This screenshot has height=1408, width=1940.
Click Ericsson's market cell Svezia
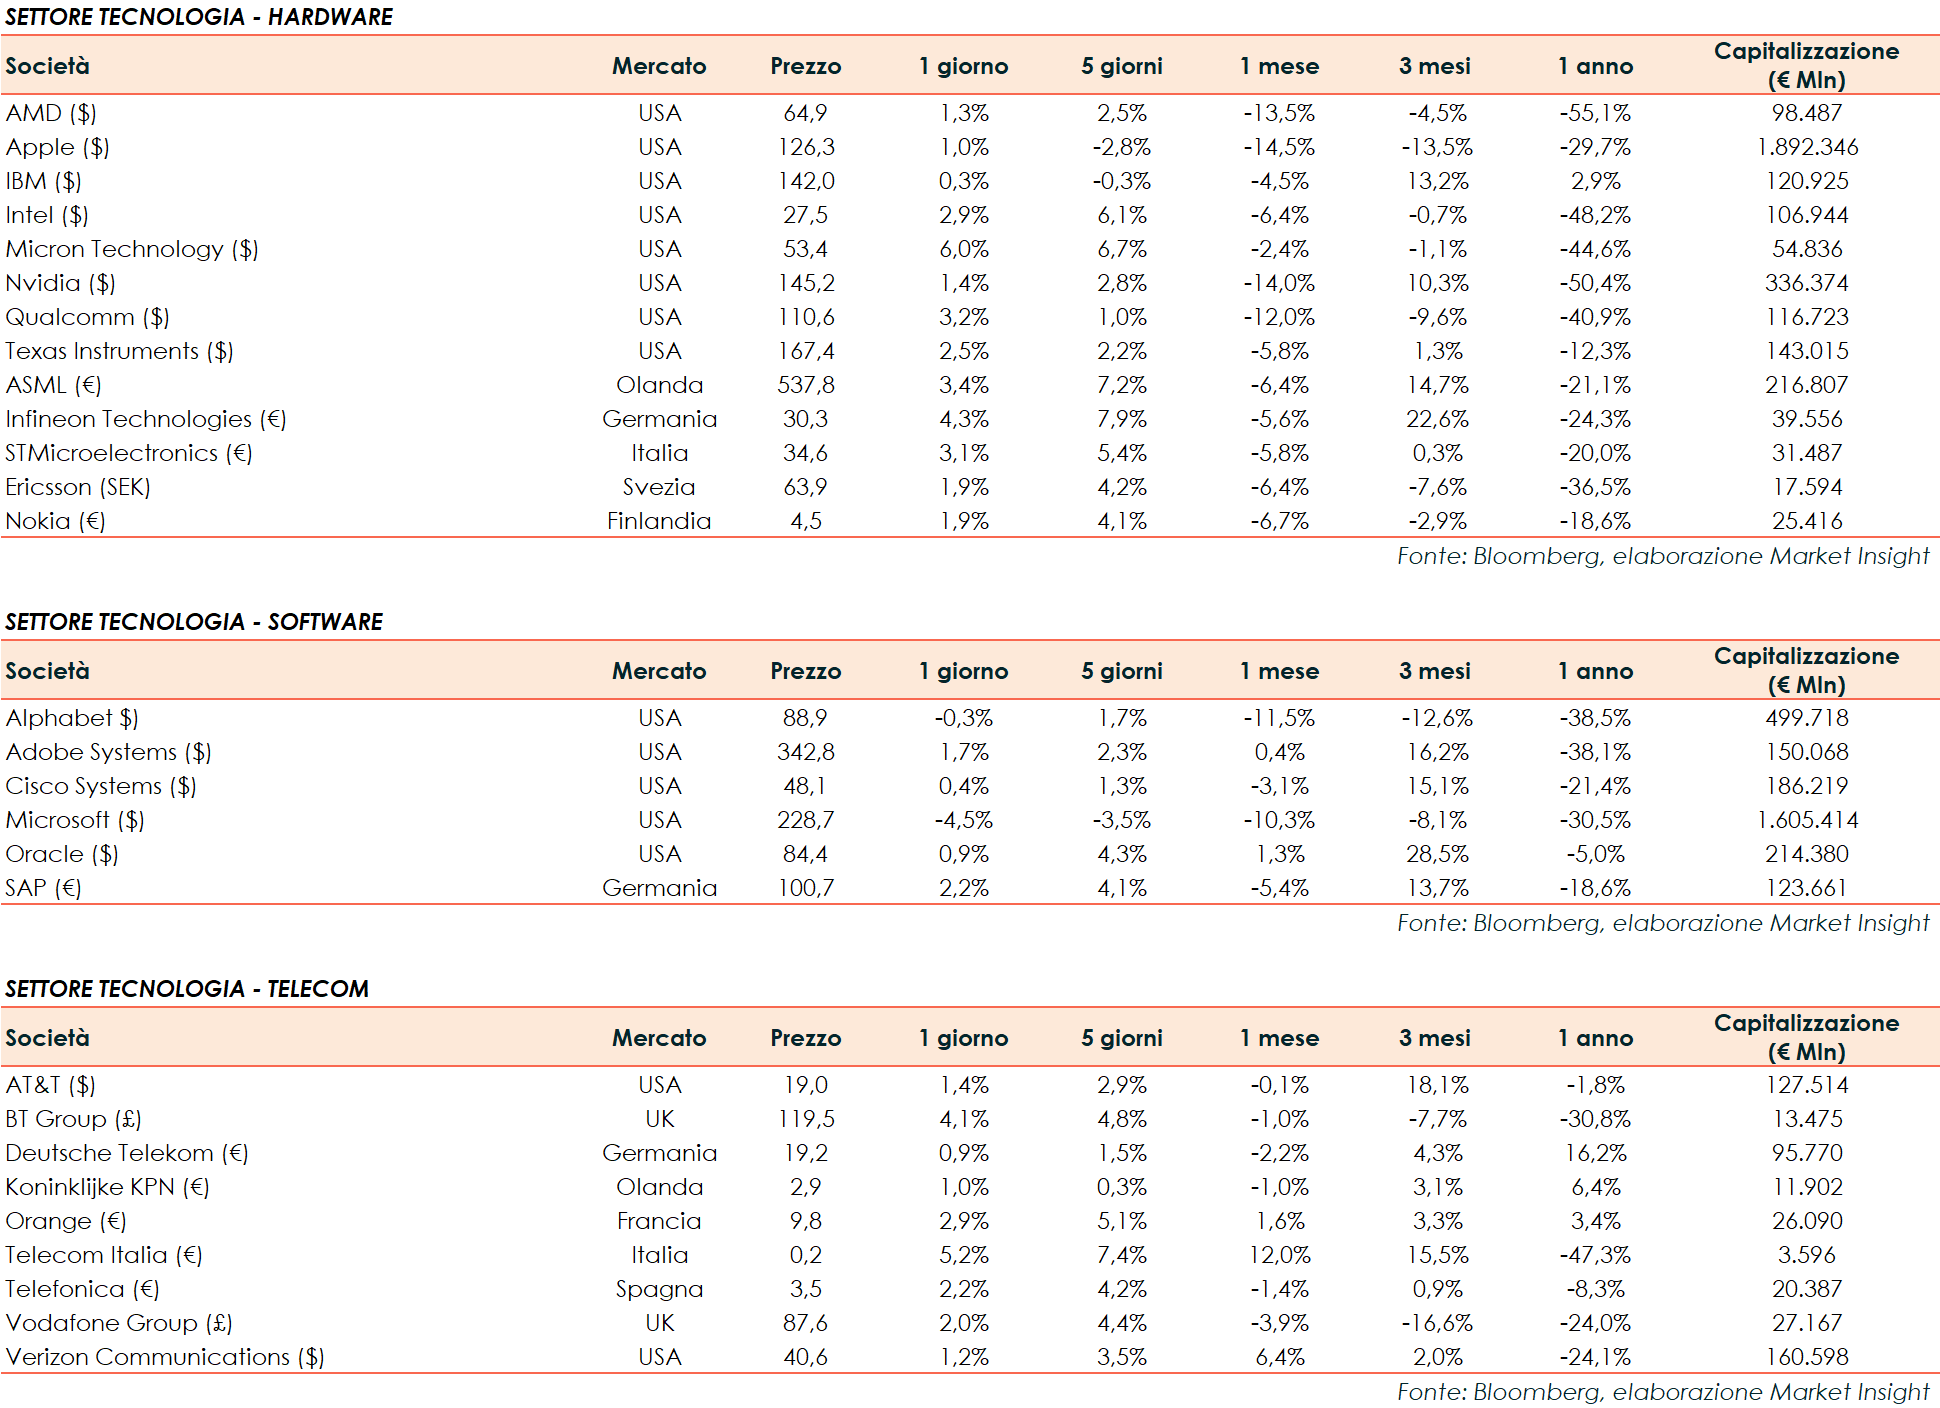coord(659,487)
